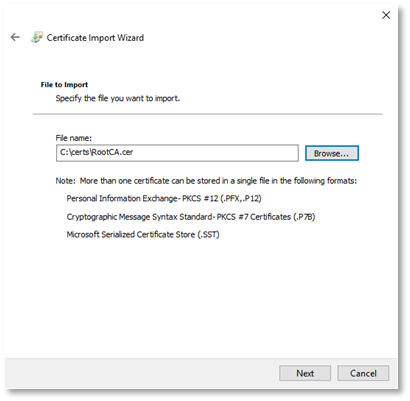The height and width of the screenshot is (401, 410).
Task: Click the 'Specify the file you want to import' text
Action: [118, 98]
